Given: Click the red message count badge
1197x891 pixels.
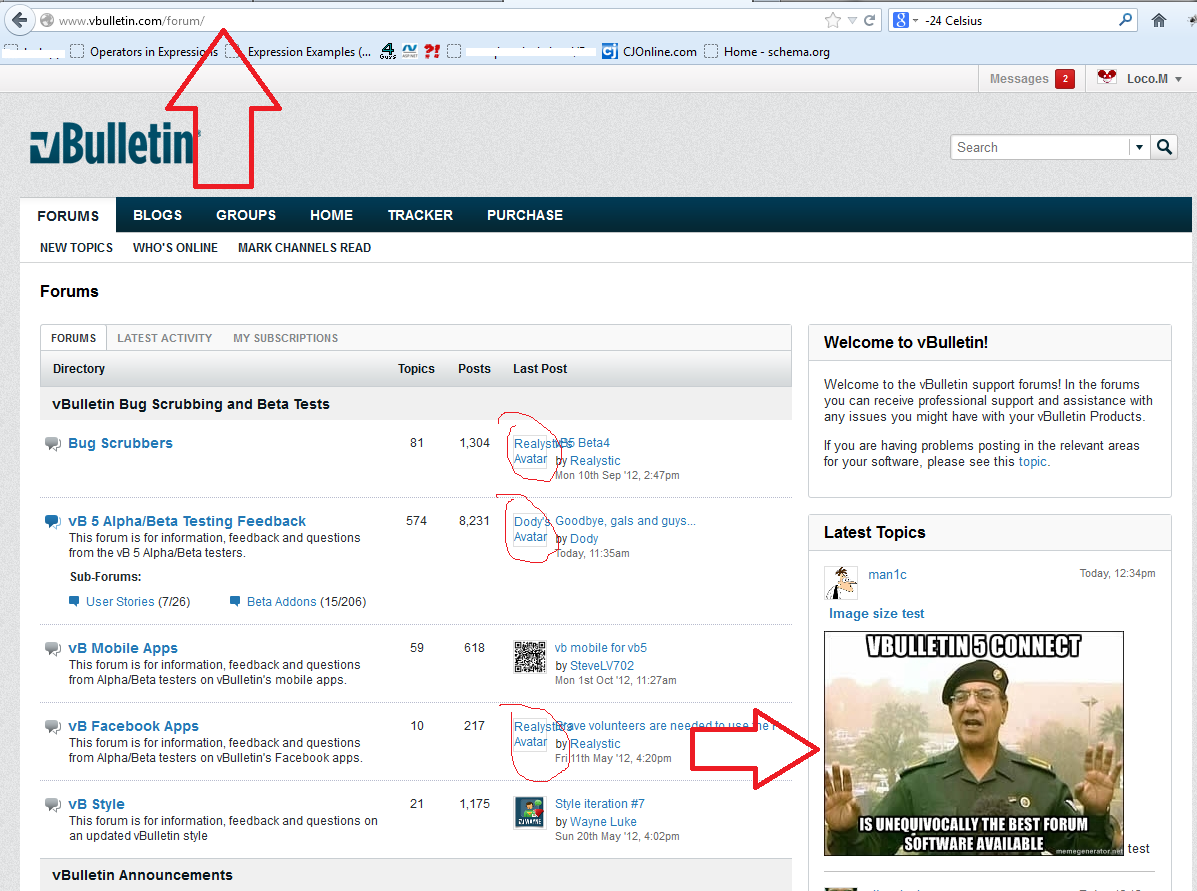Looking at the screenshot, I should pyautogui.click(x=1065, y=79).
